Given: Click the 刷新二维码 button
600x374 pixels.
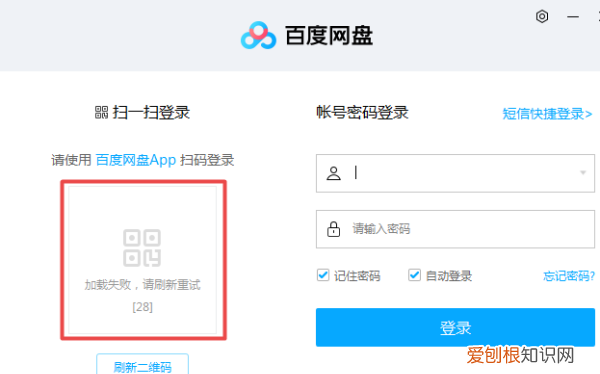Looking at the screenshot, I should point(142,364).
